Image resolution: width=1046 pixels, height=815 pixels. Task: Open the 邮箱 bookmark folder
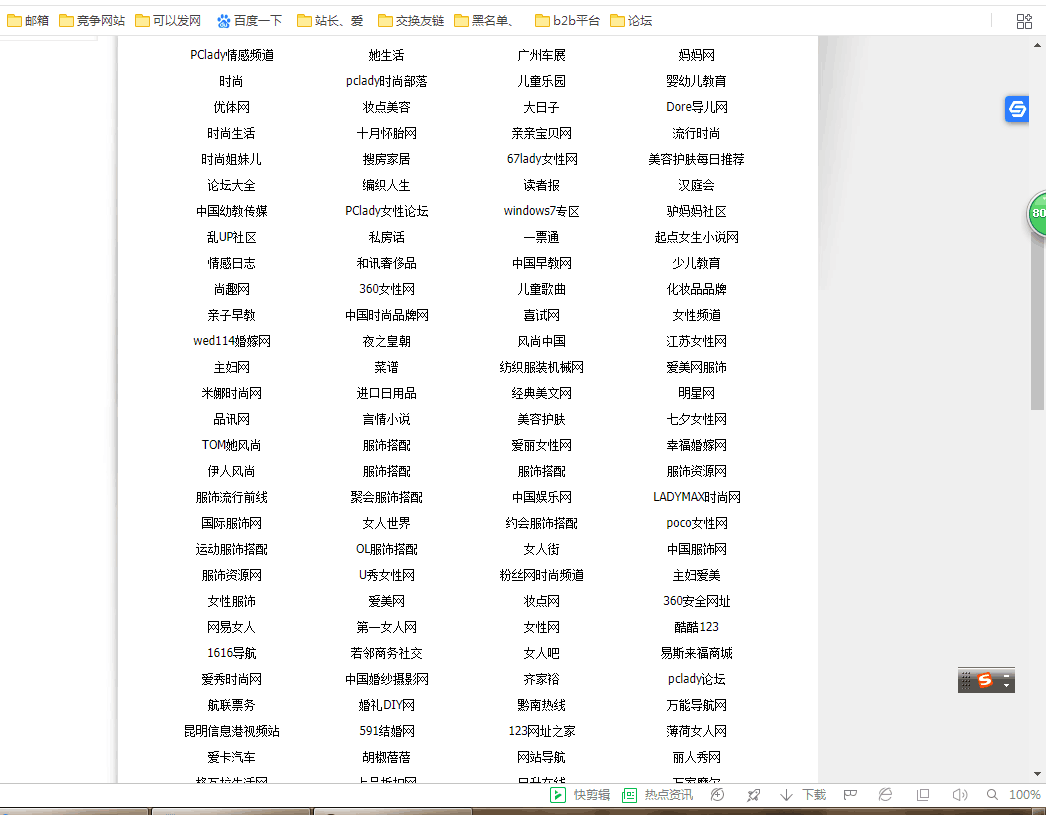click(28, 21)
